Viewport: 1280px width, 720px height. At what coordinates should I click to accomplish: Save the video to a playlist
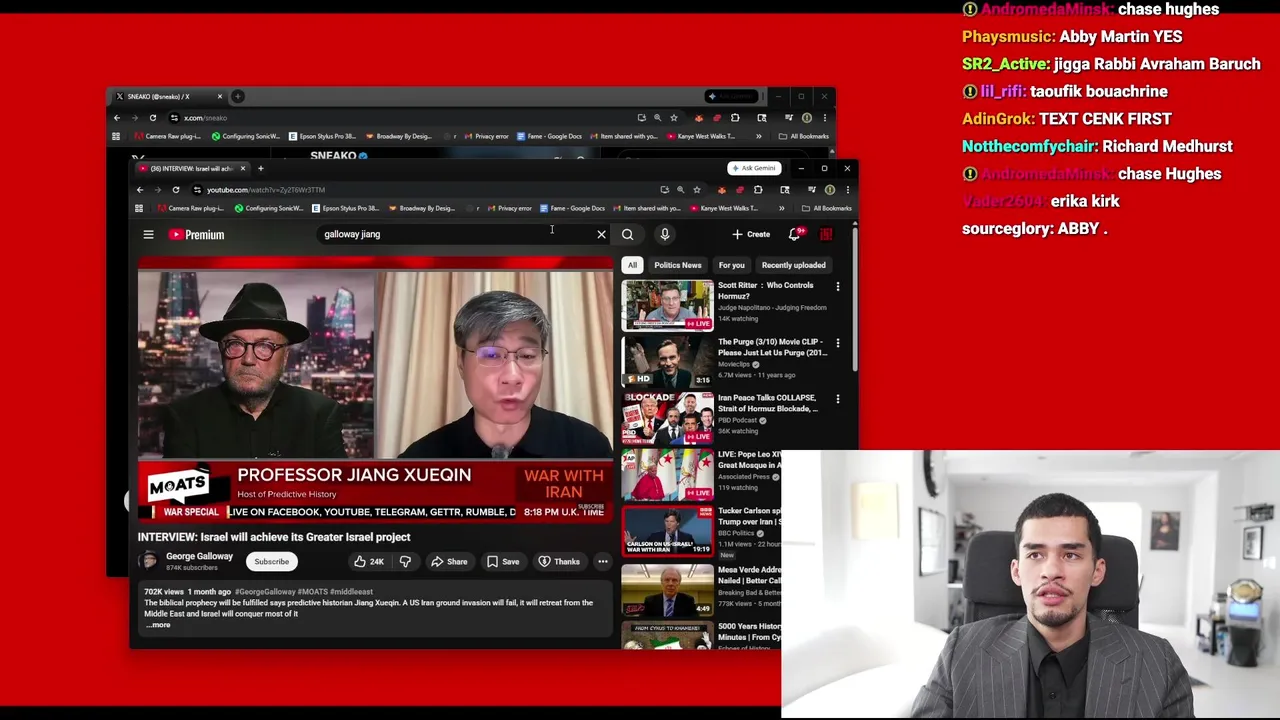click(503, 561)
